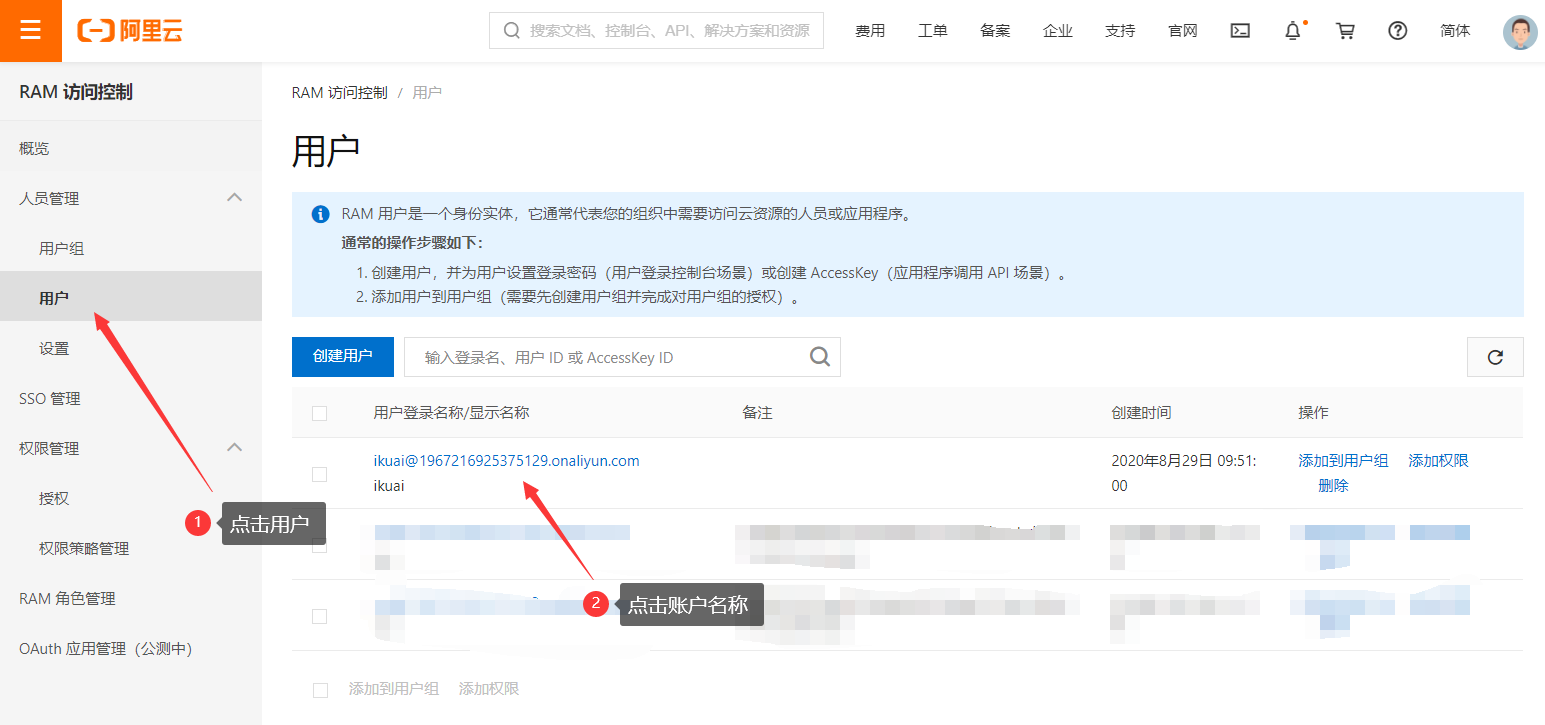1545x725 pixels.
Task: Open the 工单 menu
Action: pyautogui.click(x=933, y=31)
